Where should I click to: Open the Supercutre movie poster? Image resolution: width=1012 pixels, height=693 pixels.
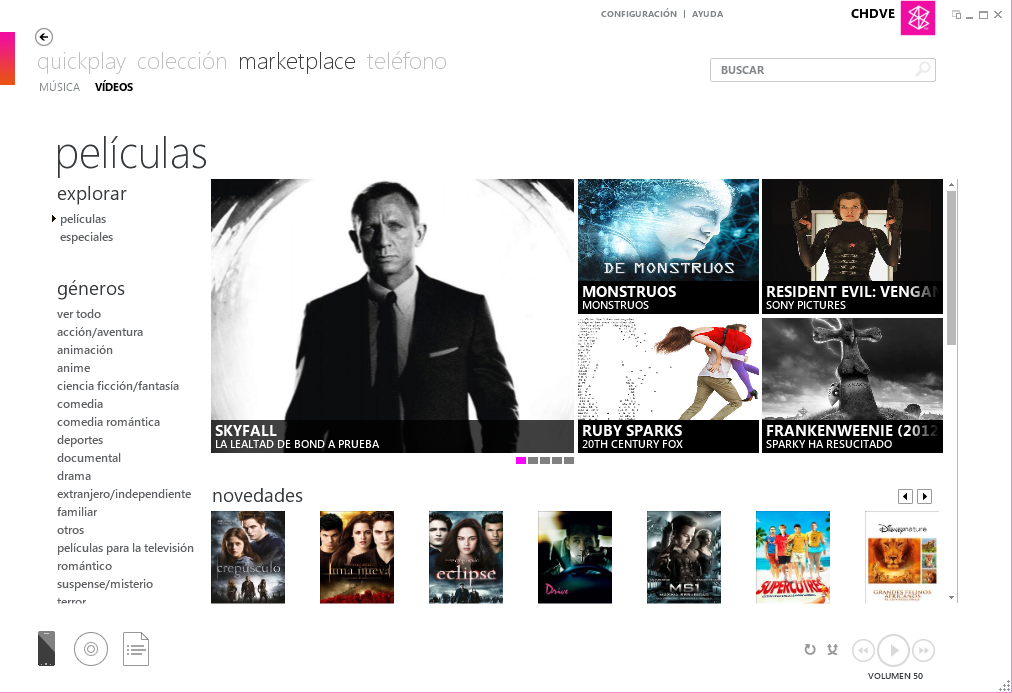[x=793, y=557]
